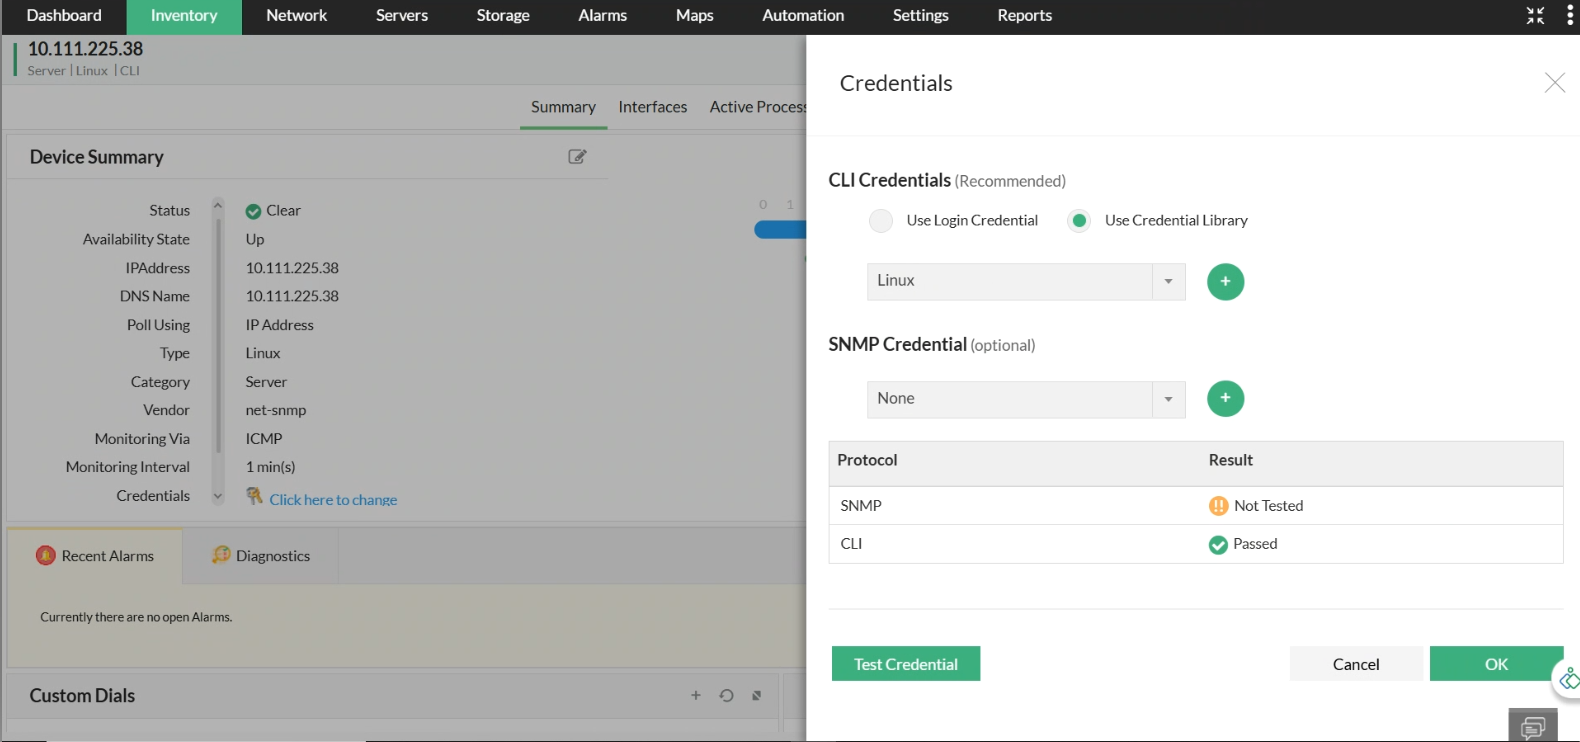Screen dimensions: 1580x742
Task: Click the green Clear status icon
Action: (253, 211)
